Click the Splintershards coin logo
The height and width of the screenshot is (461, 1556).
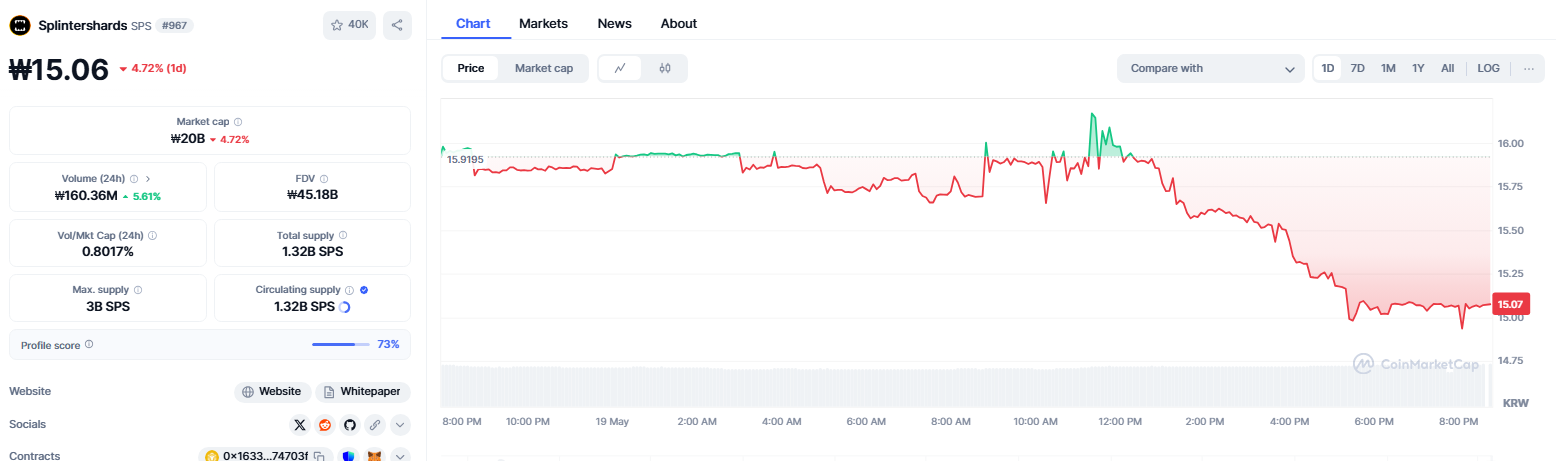tap(20, 25)
